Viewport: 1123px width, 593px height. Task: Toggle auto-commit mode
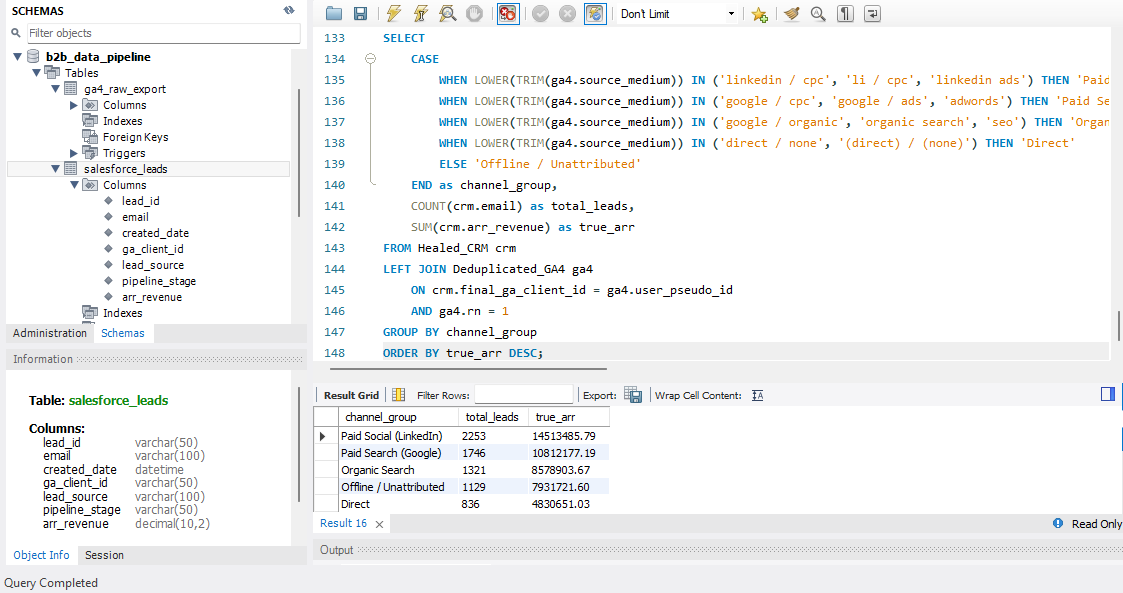click(595, 14)
